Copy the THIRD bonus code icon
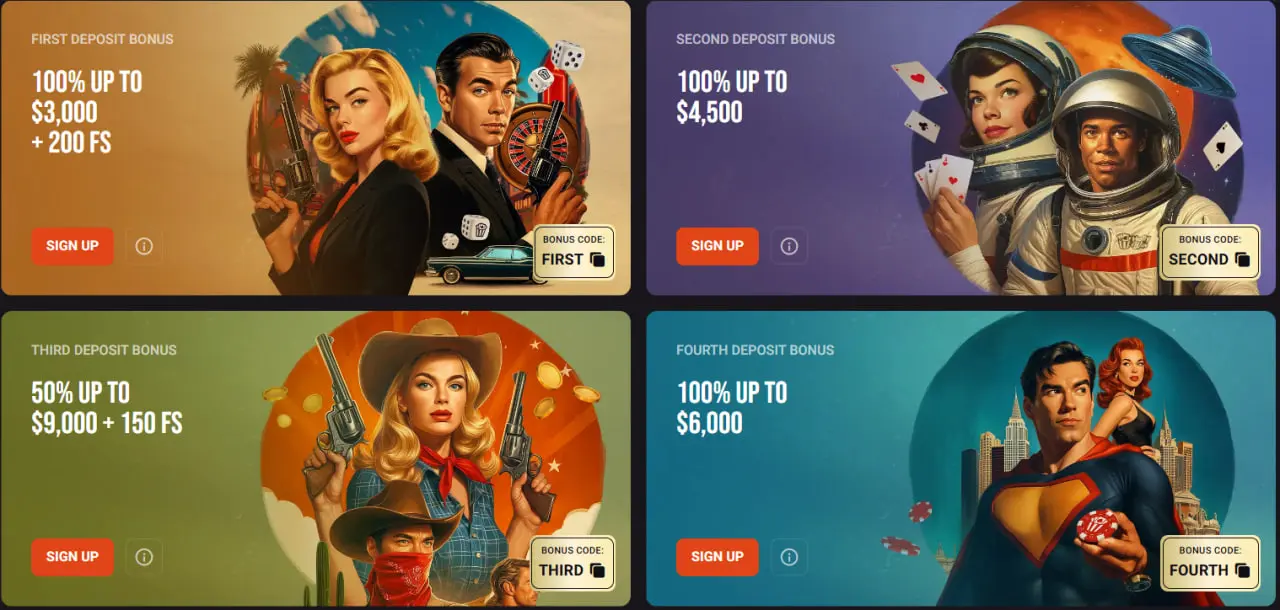The image size is (1280, 610). pos(598,571)
